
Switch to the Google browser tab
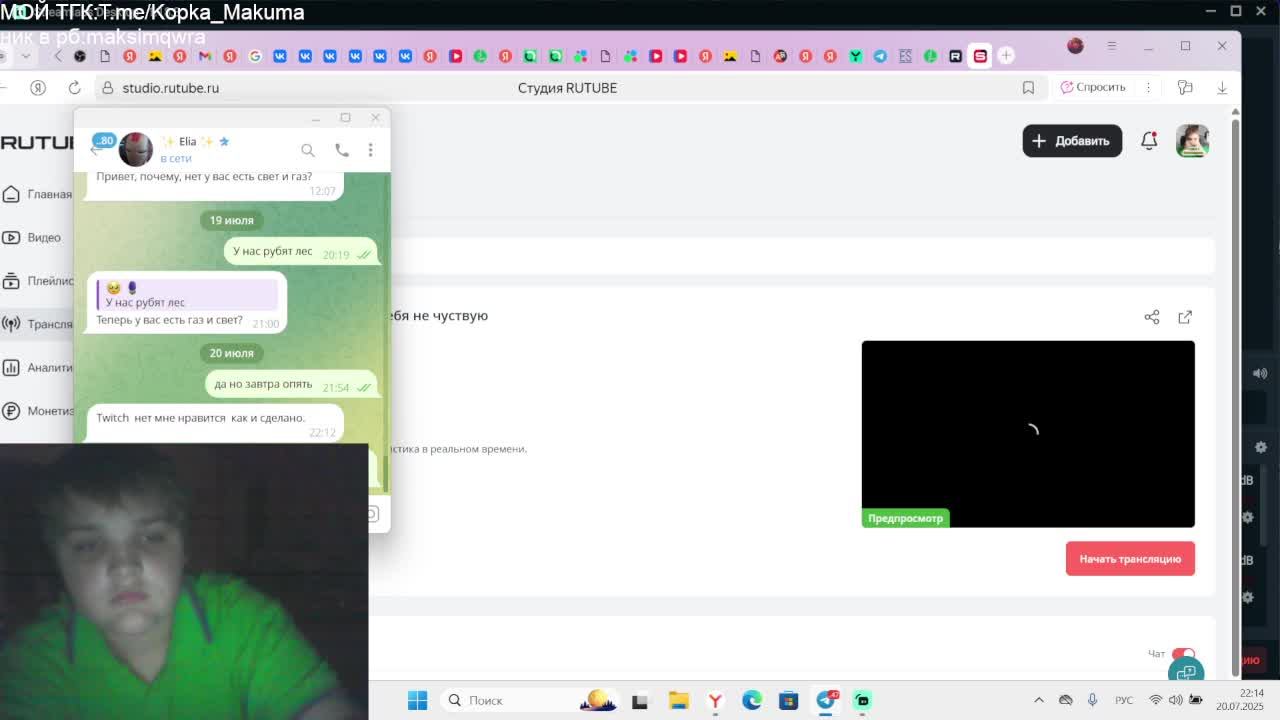[255, 56]
